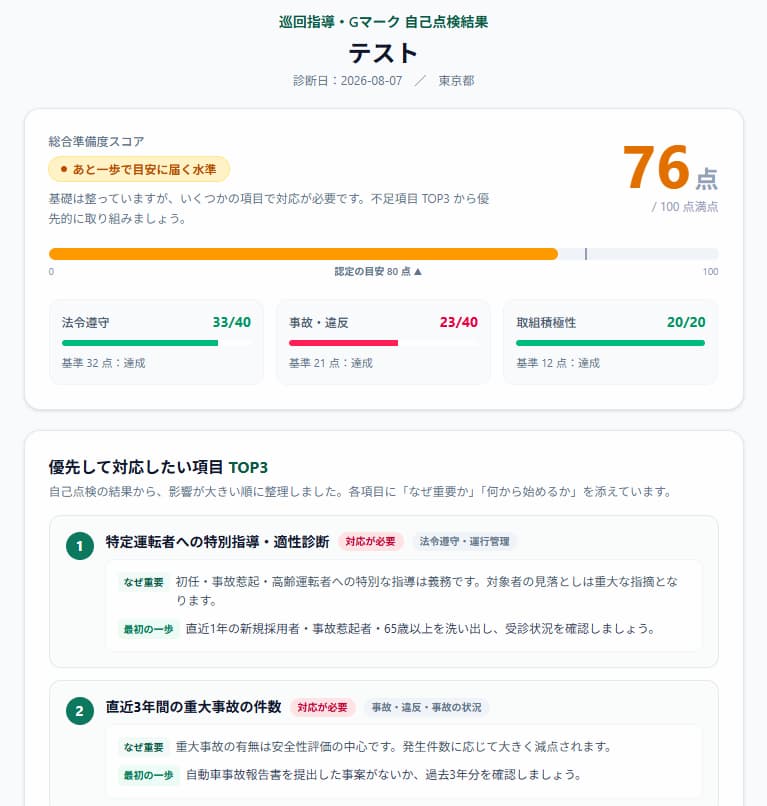Click 最初の一歩 label in item 2
Viewport: 767px width, 806px height.
pyautogui.click(x=149, y=775)
